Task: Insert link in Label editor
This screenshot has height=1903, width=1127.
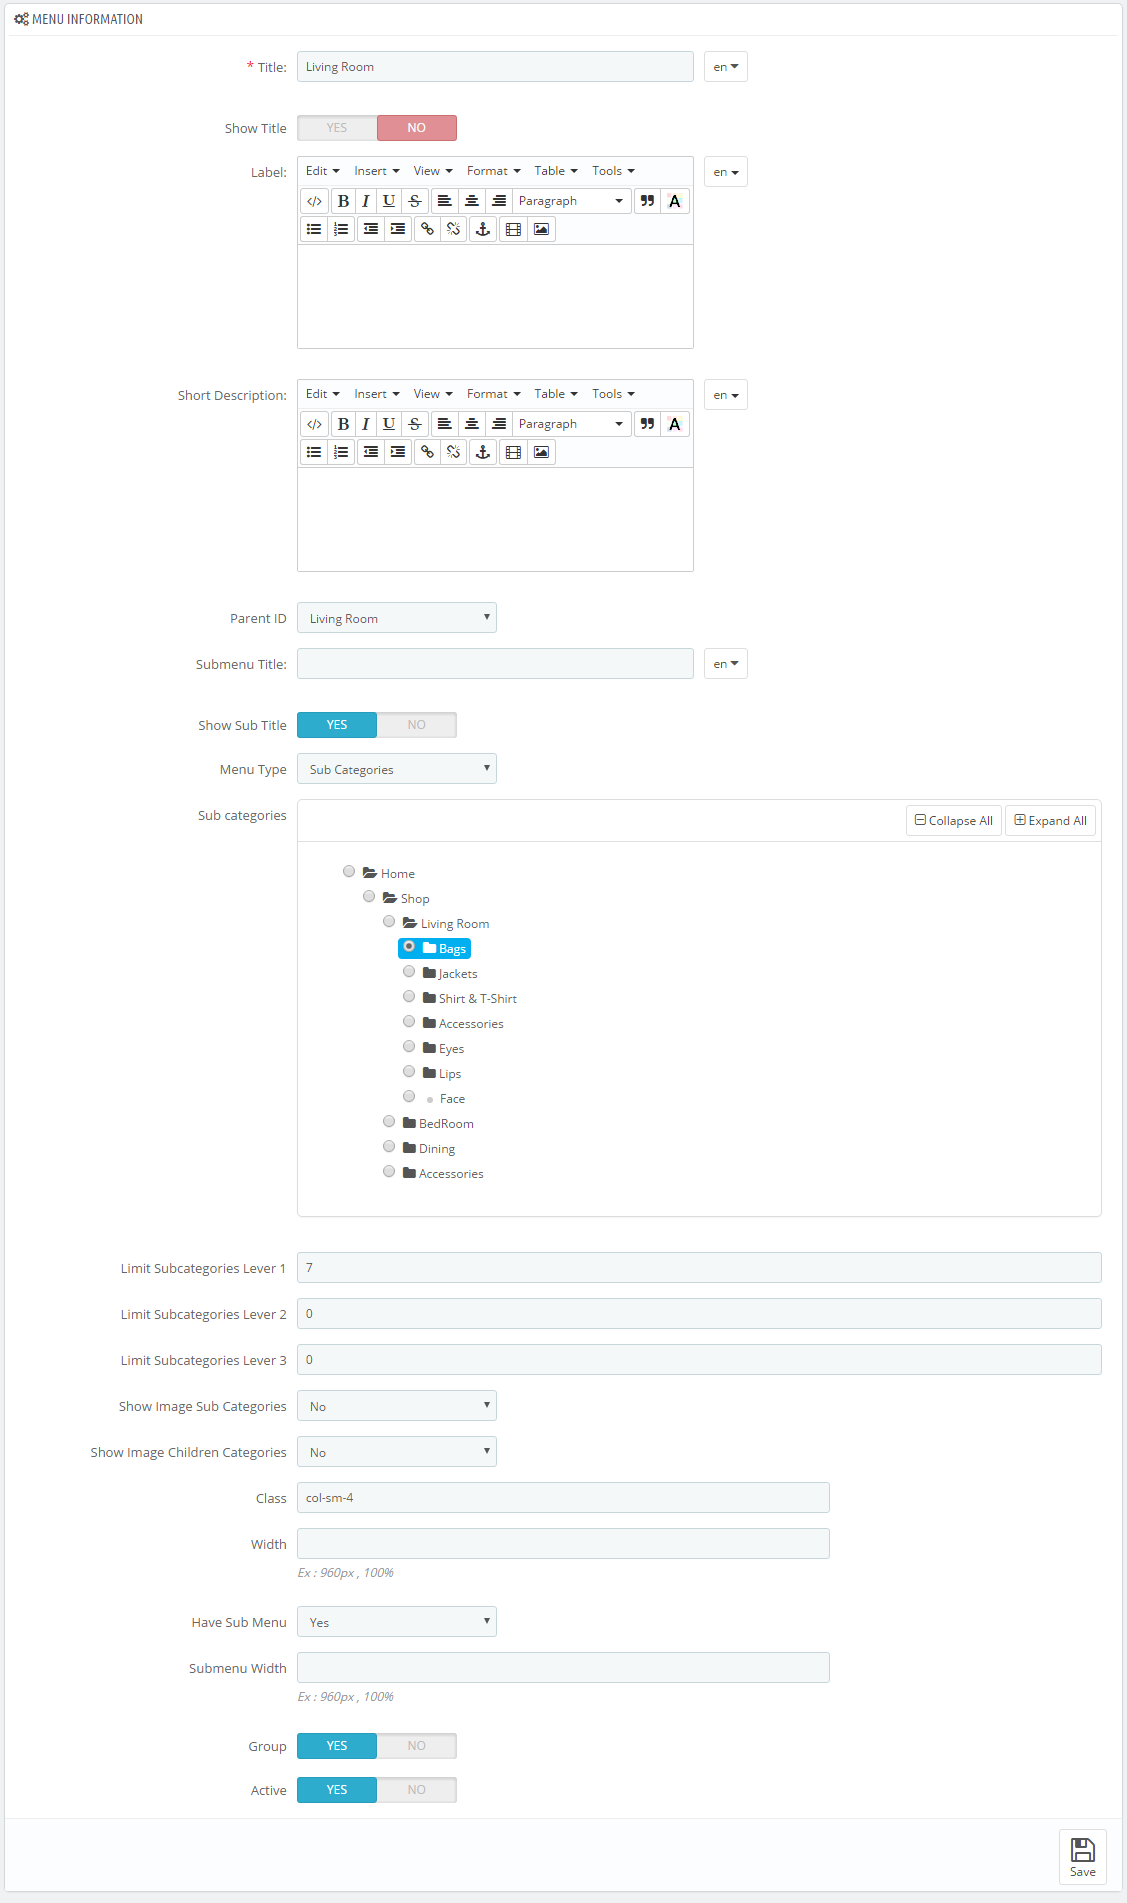Action: 427,229
